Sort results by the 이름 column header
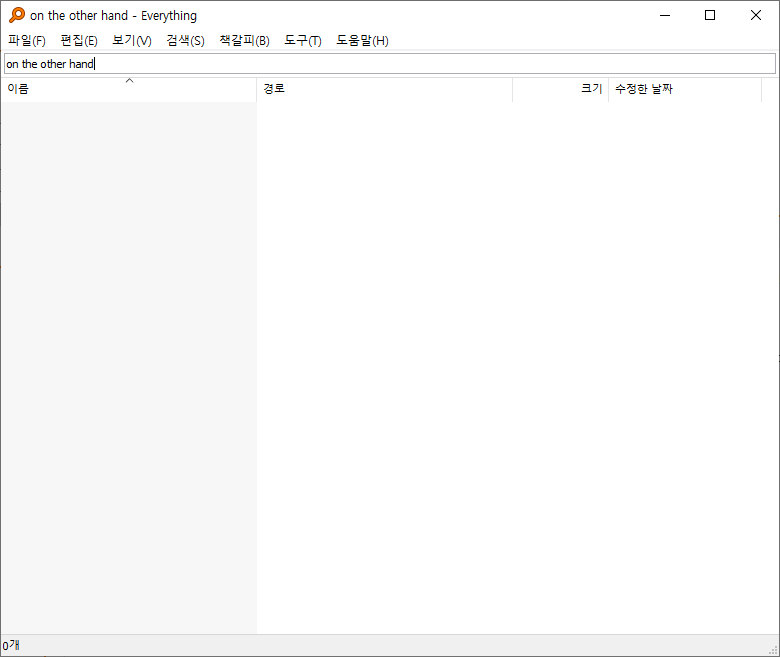780x657 pixels. coord(129,89)
